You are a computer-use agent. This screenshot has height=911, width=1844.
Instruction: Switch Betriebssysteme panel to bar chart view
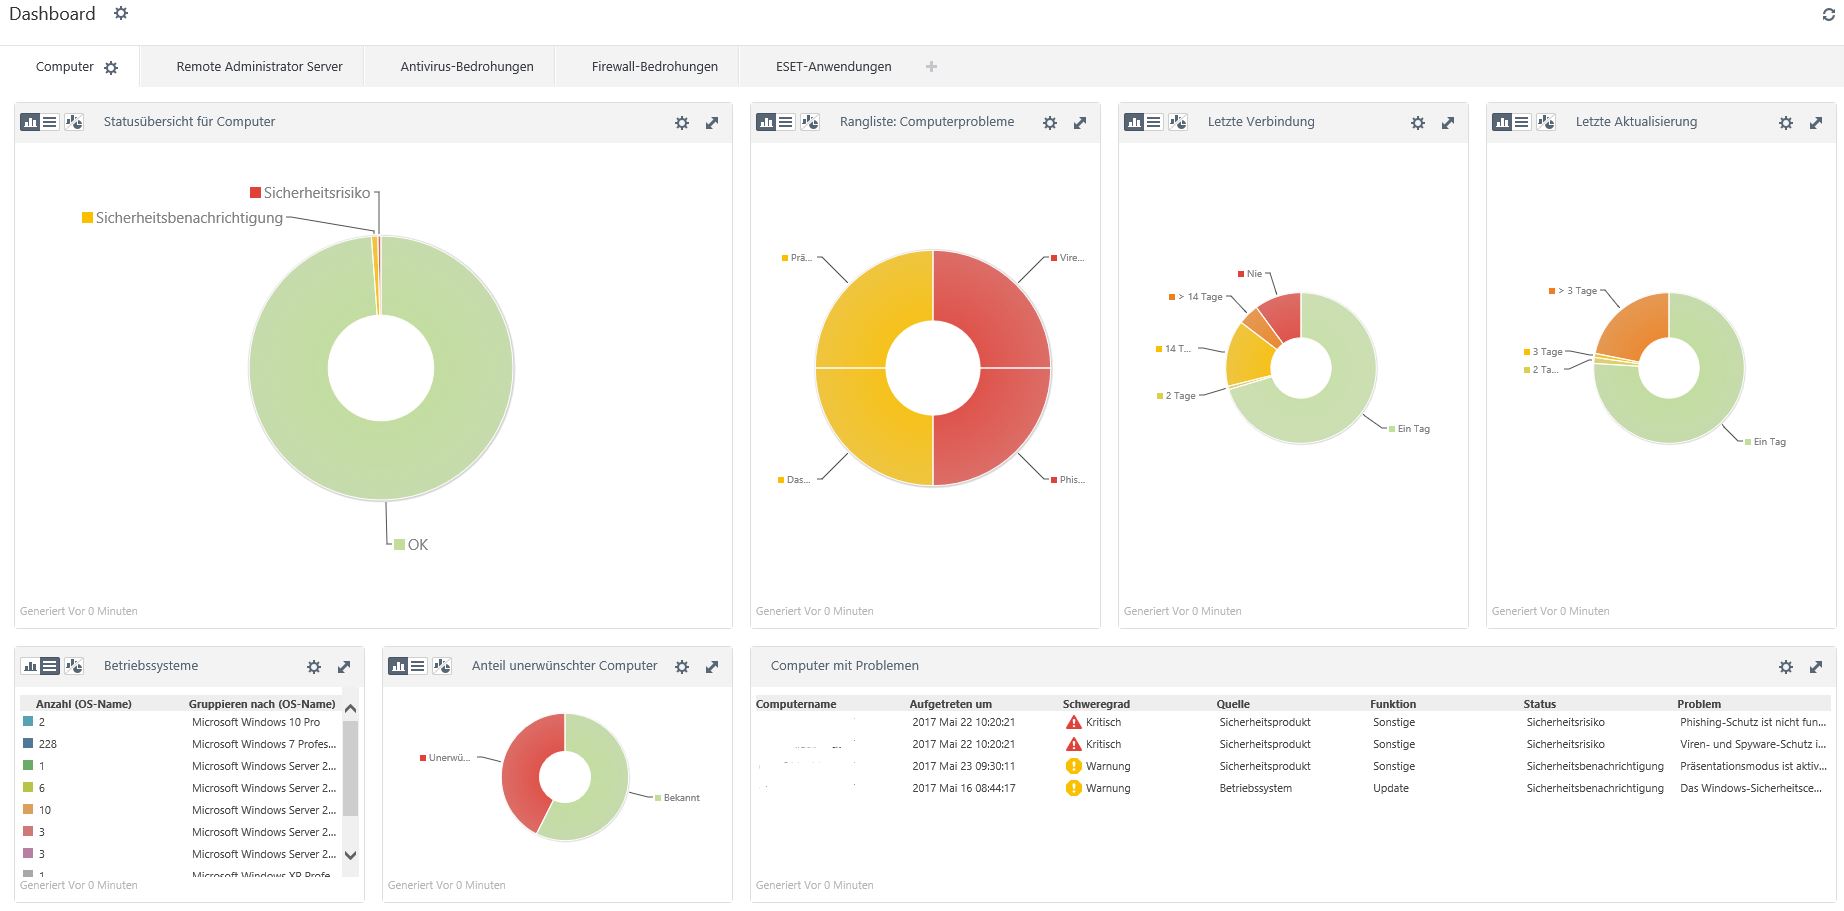[28, 666]
